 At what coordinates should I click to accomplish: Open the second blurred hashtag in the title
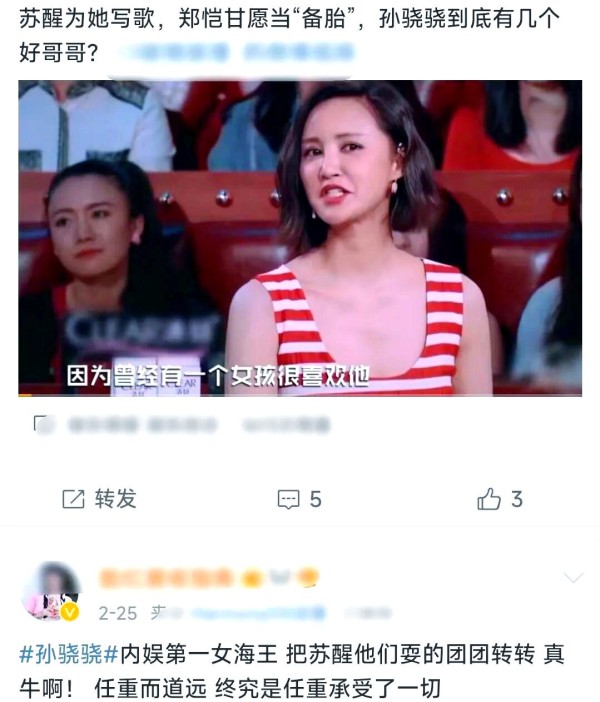point(298,53)
